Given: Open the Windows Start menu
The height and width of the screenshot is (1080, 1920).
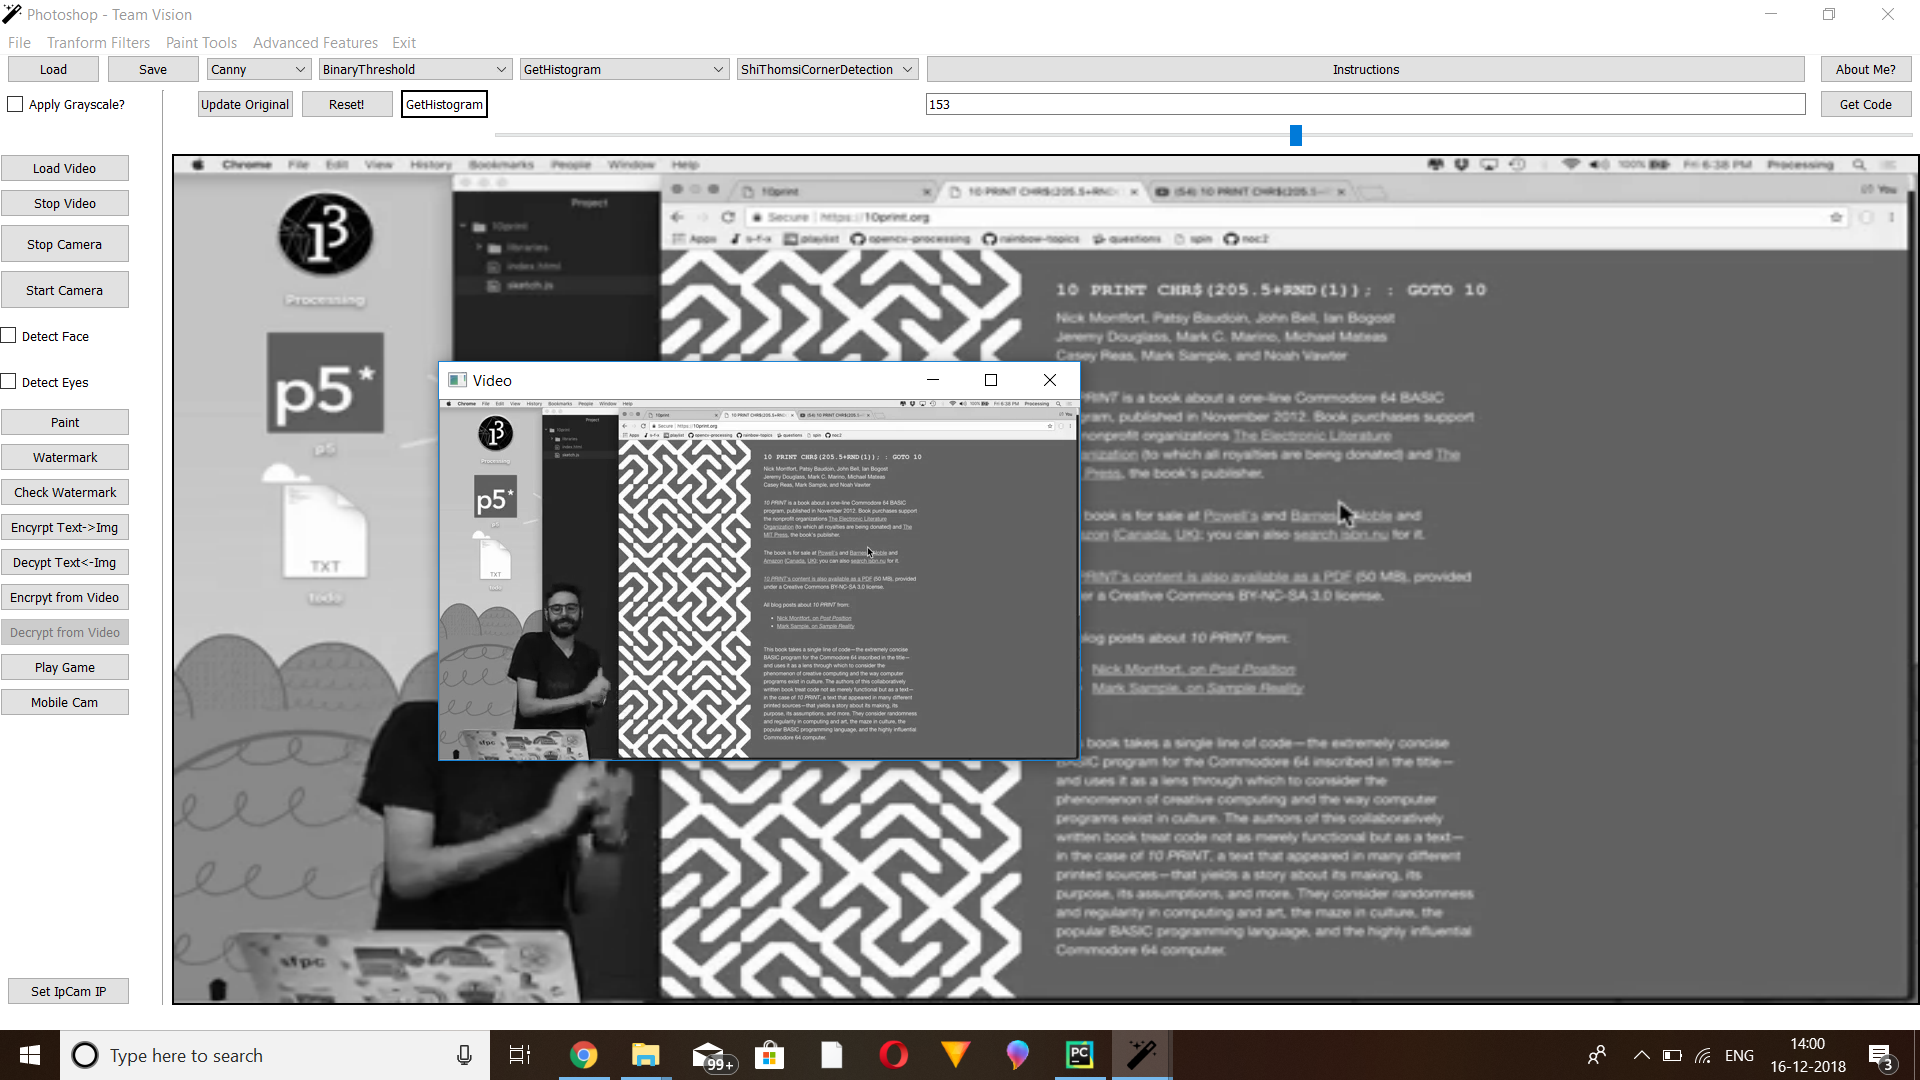Looking at the screenshot, I should tap(30, 1055).
